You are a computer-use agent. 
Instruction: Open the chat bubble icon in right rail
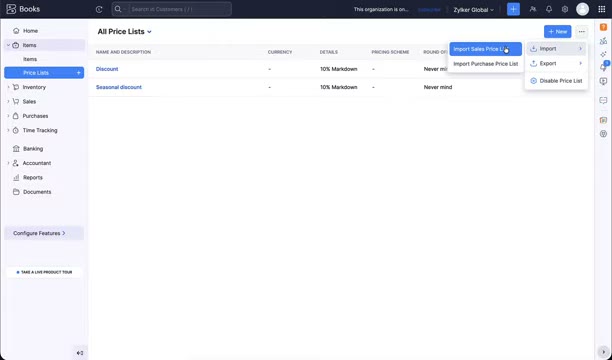point(603,101)
